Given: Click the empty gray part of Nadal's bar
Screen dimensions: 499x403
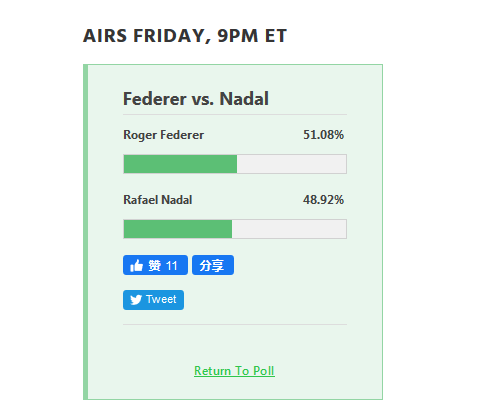Looking at the screenshot, I should point(289,229).
